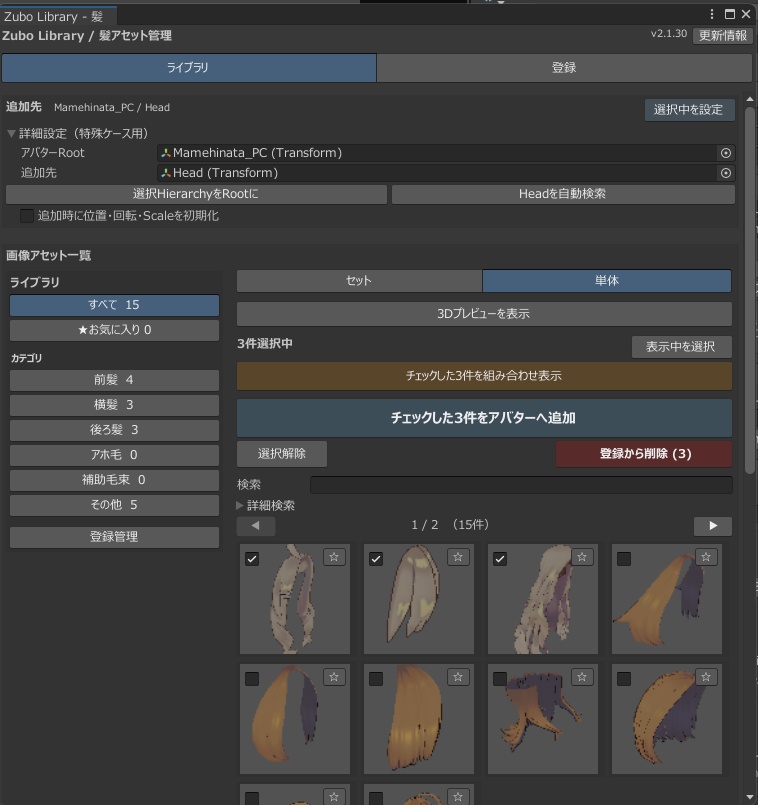Collapse the 詳細設定（特殊ケース用） foldout
Screen dimensions: 758x805
click(11, 134)
